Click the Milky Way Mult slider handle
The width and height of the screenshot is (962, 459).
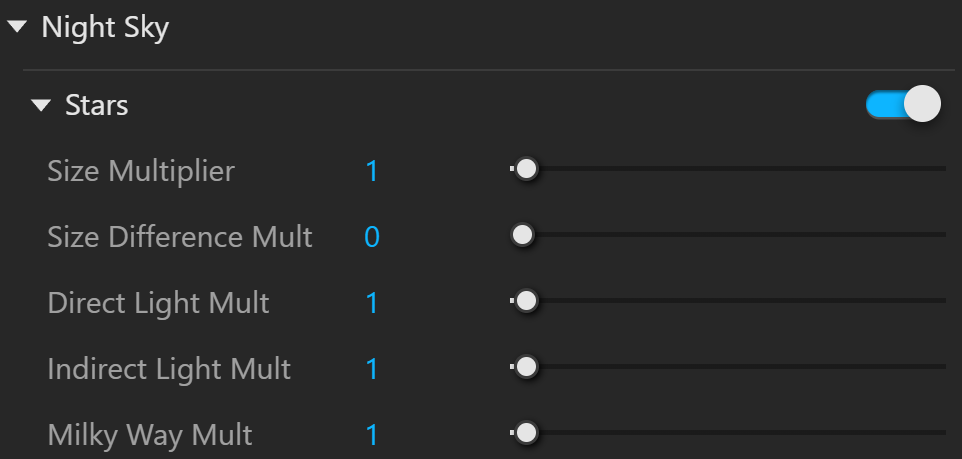click(526, 433)
